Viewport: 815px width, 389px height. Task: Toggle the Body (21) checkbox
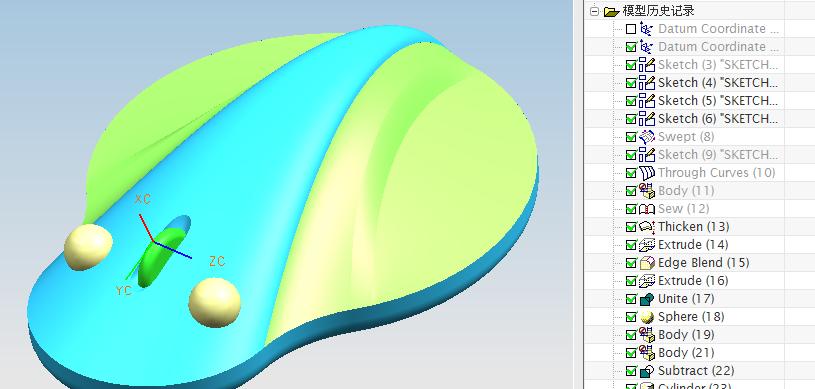pos(631,353)
